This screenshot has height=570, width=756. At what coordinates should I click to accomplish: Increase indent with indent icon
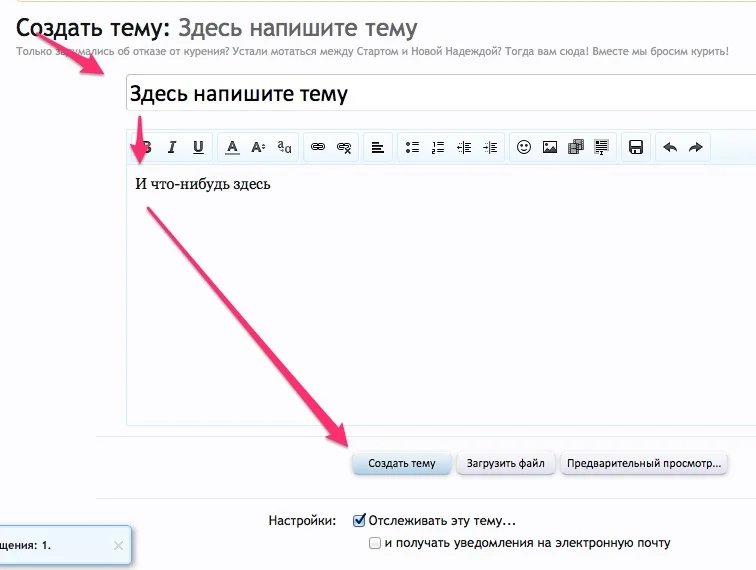[x=490, y=147]
